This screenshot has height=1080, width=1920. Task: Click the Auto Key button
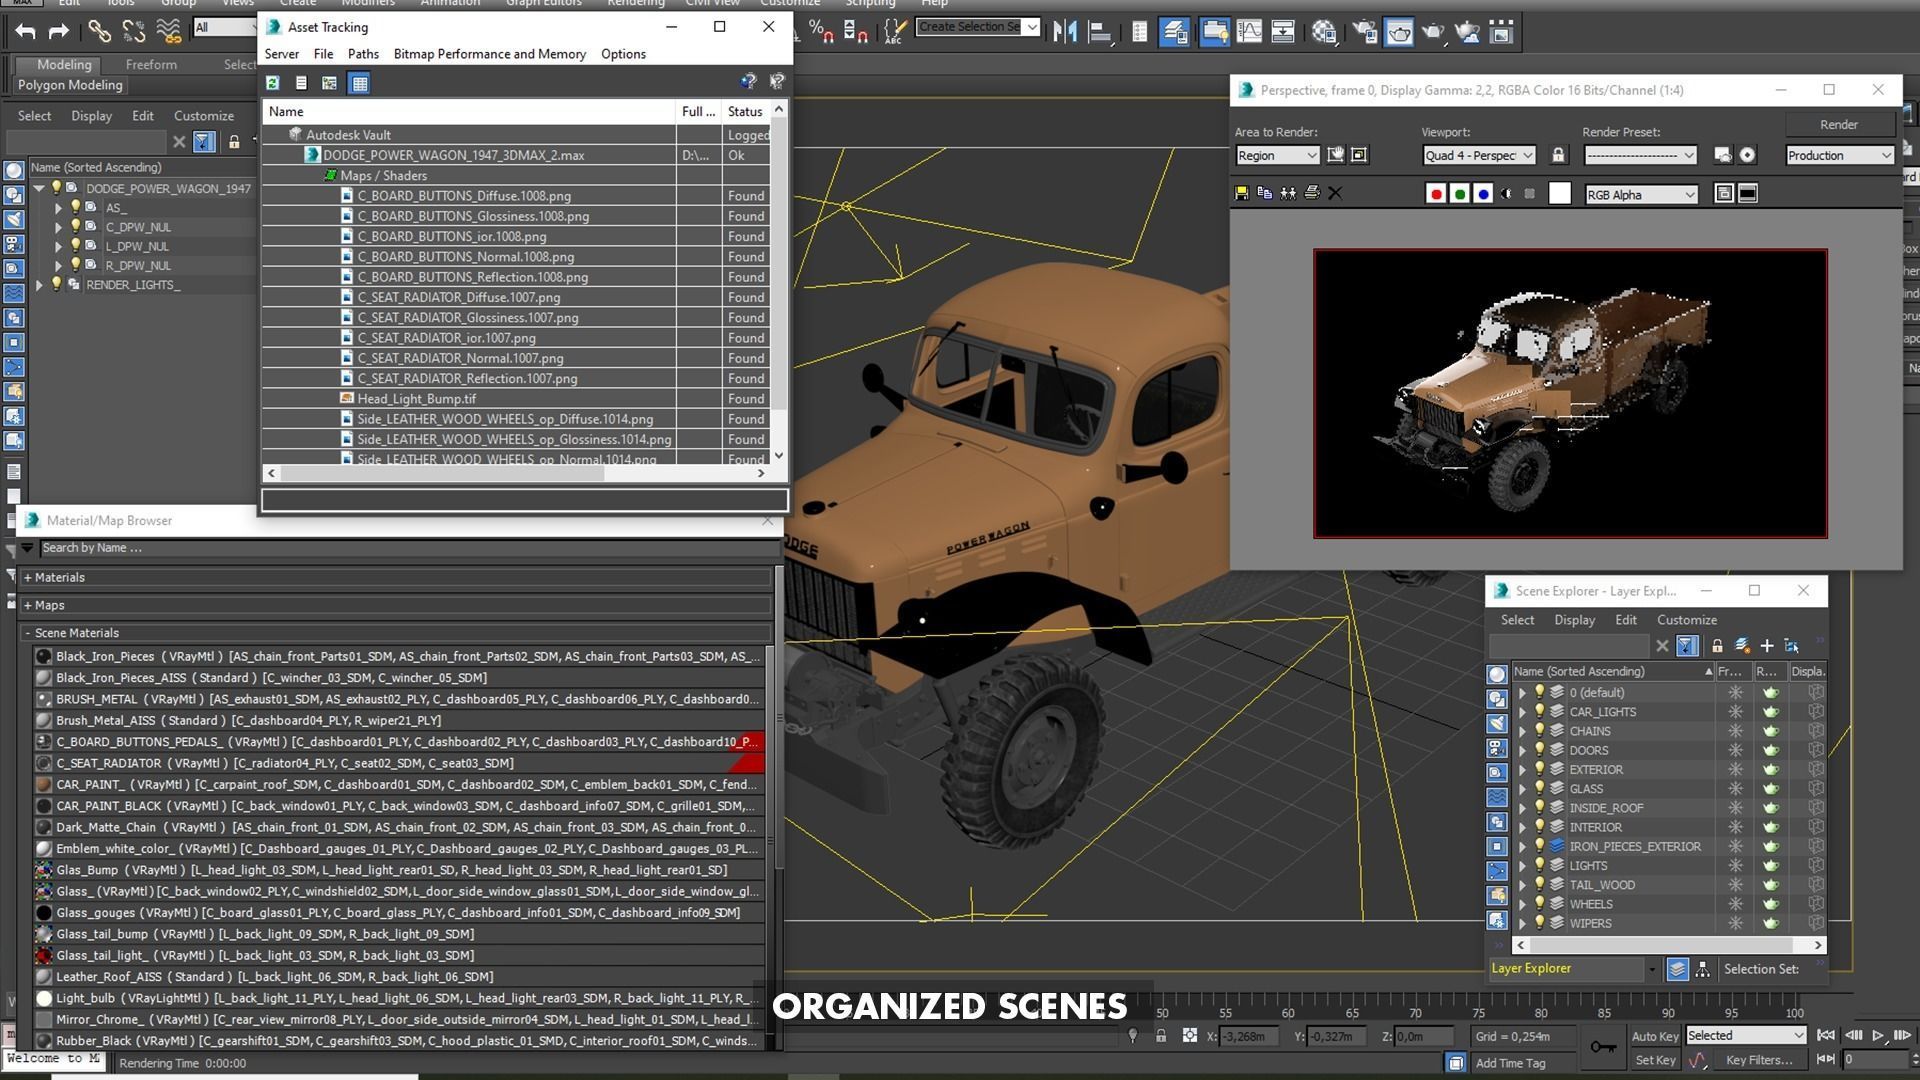1655,1036
